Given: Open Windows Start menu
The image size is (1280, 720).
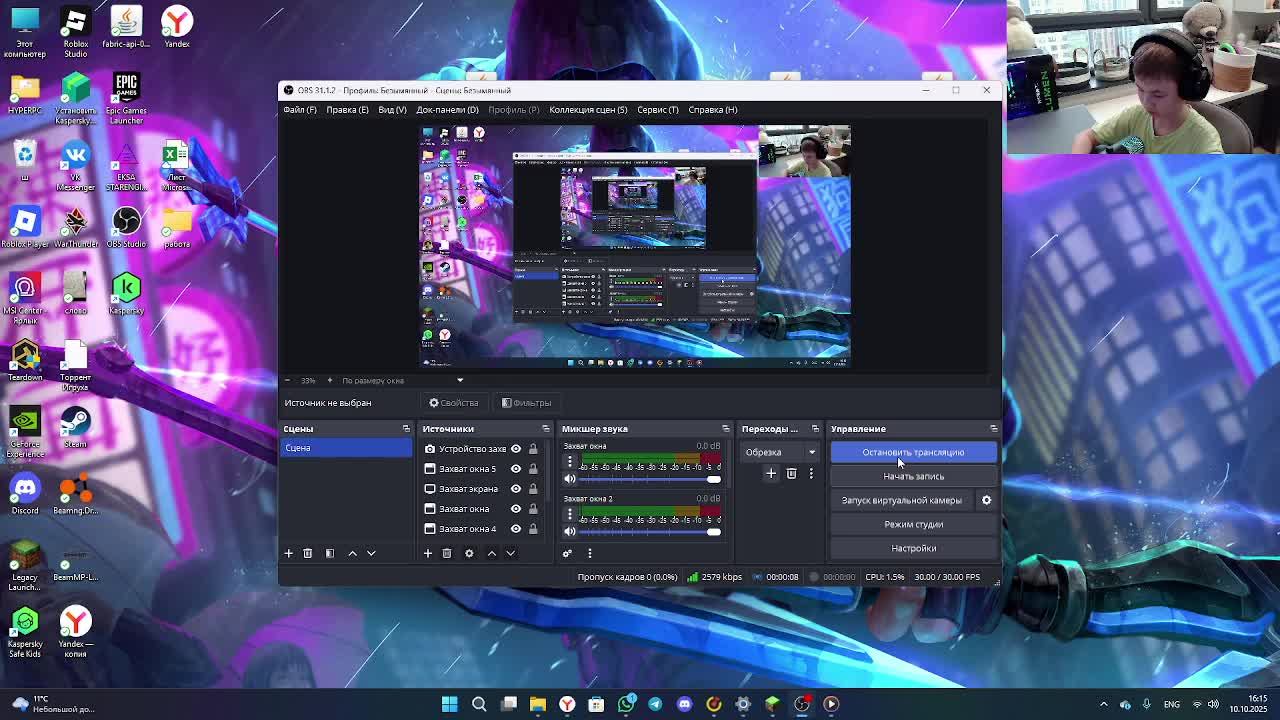Looking at the screenshot, I should point(450,704).
